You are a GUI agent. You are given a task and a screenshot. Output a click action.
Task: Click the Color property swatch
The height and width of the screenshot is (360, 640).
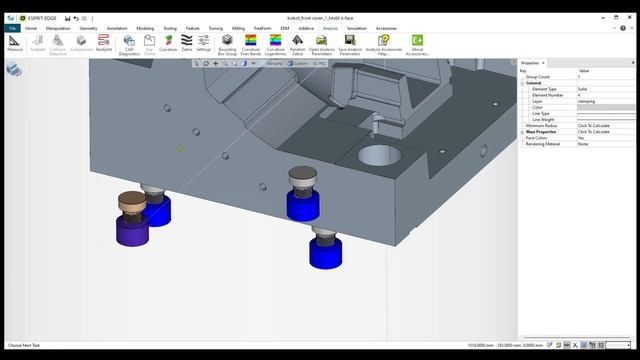click(x=606, y=107)
